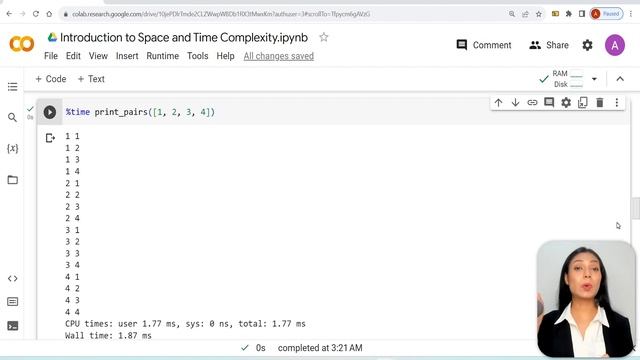Copy link to cell icon
The width and height of the screenshot is (640, 360).
tap(532, 103)
